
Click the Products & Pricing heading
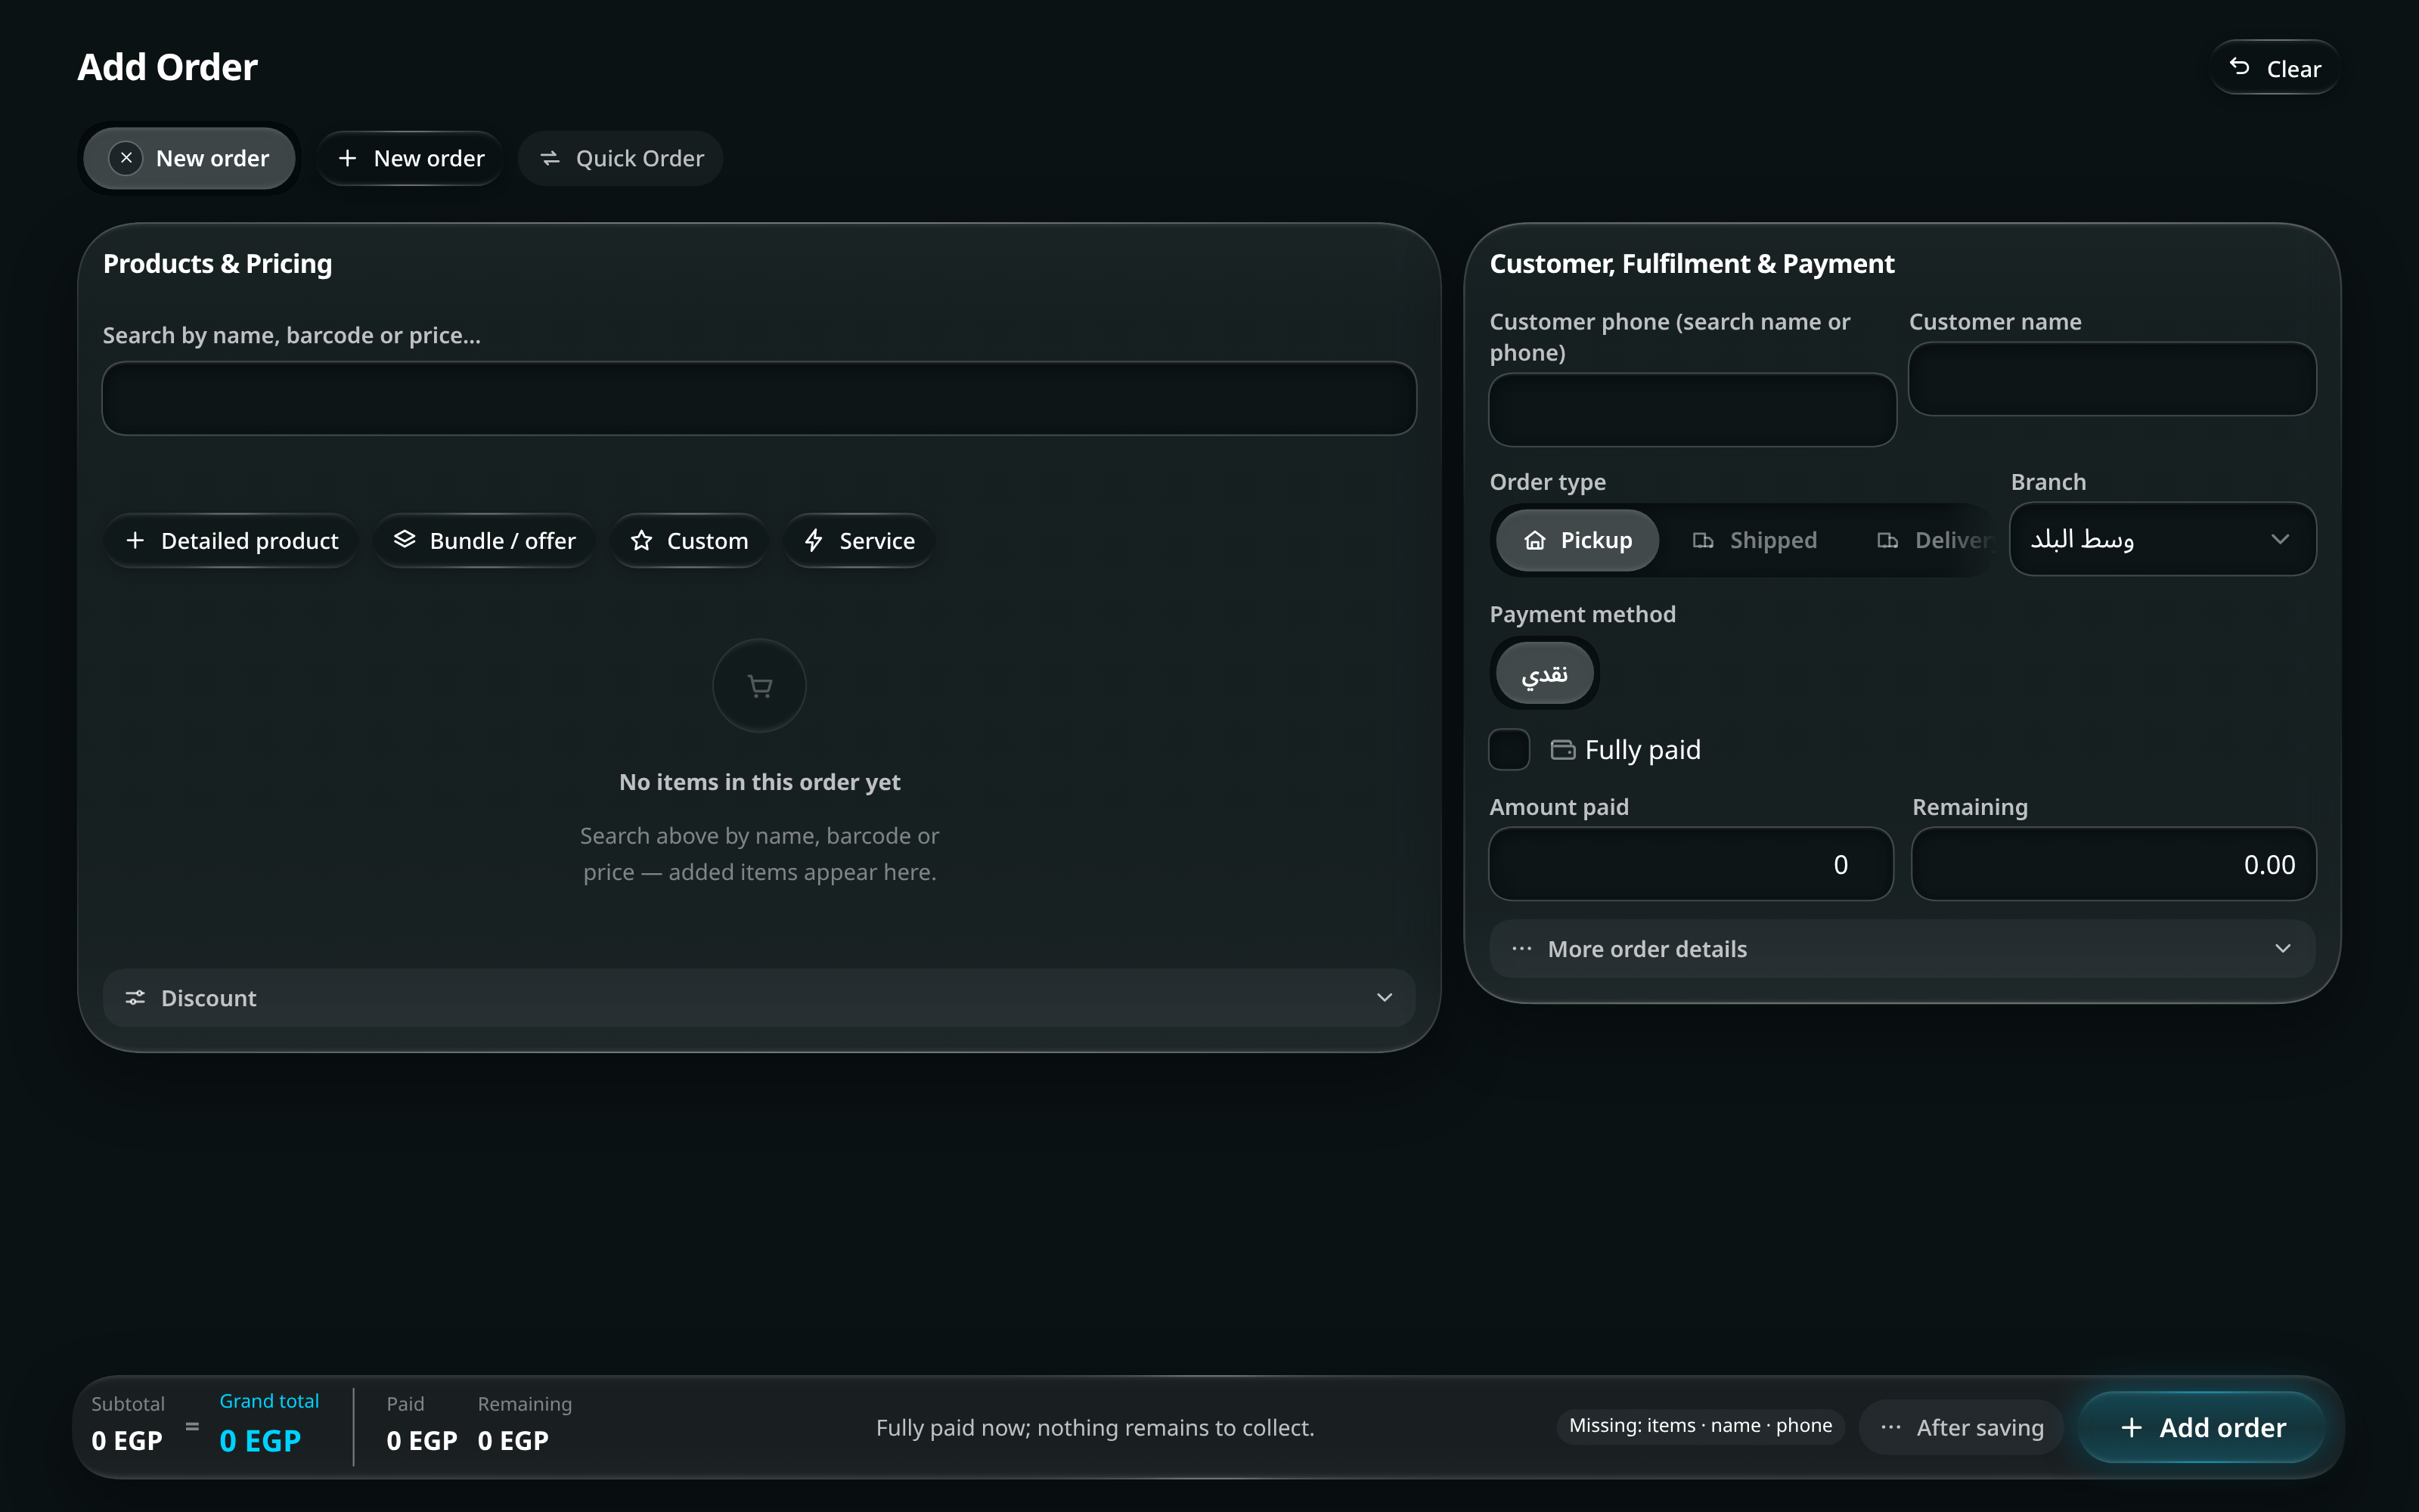click(x=217, y=264)
